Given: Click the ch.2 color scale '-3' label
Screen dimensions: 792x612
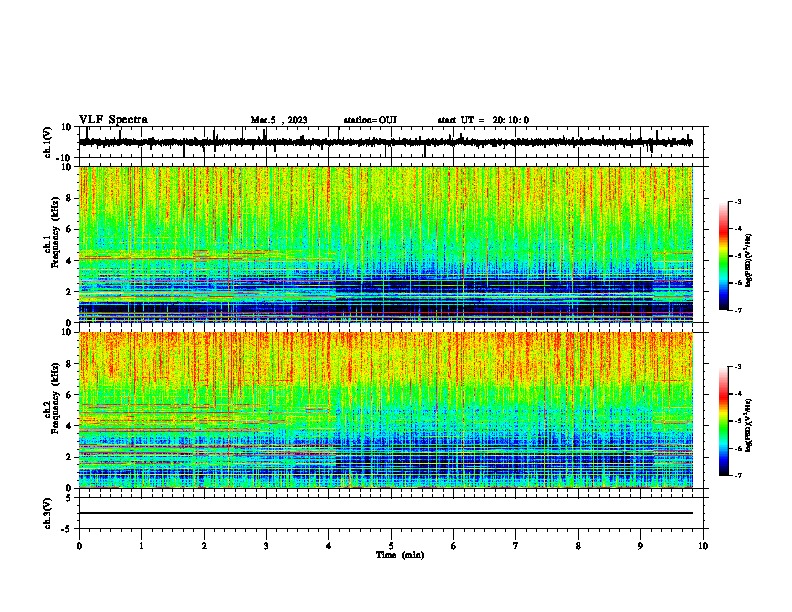Looking at the screenshot, I should pyautogui.click(x=737, y=367).
